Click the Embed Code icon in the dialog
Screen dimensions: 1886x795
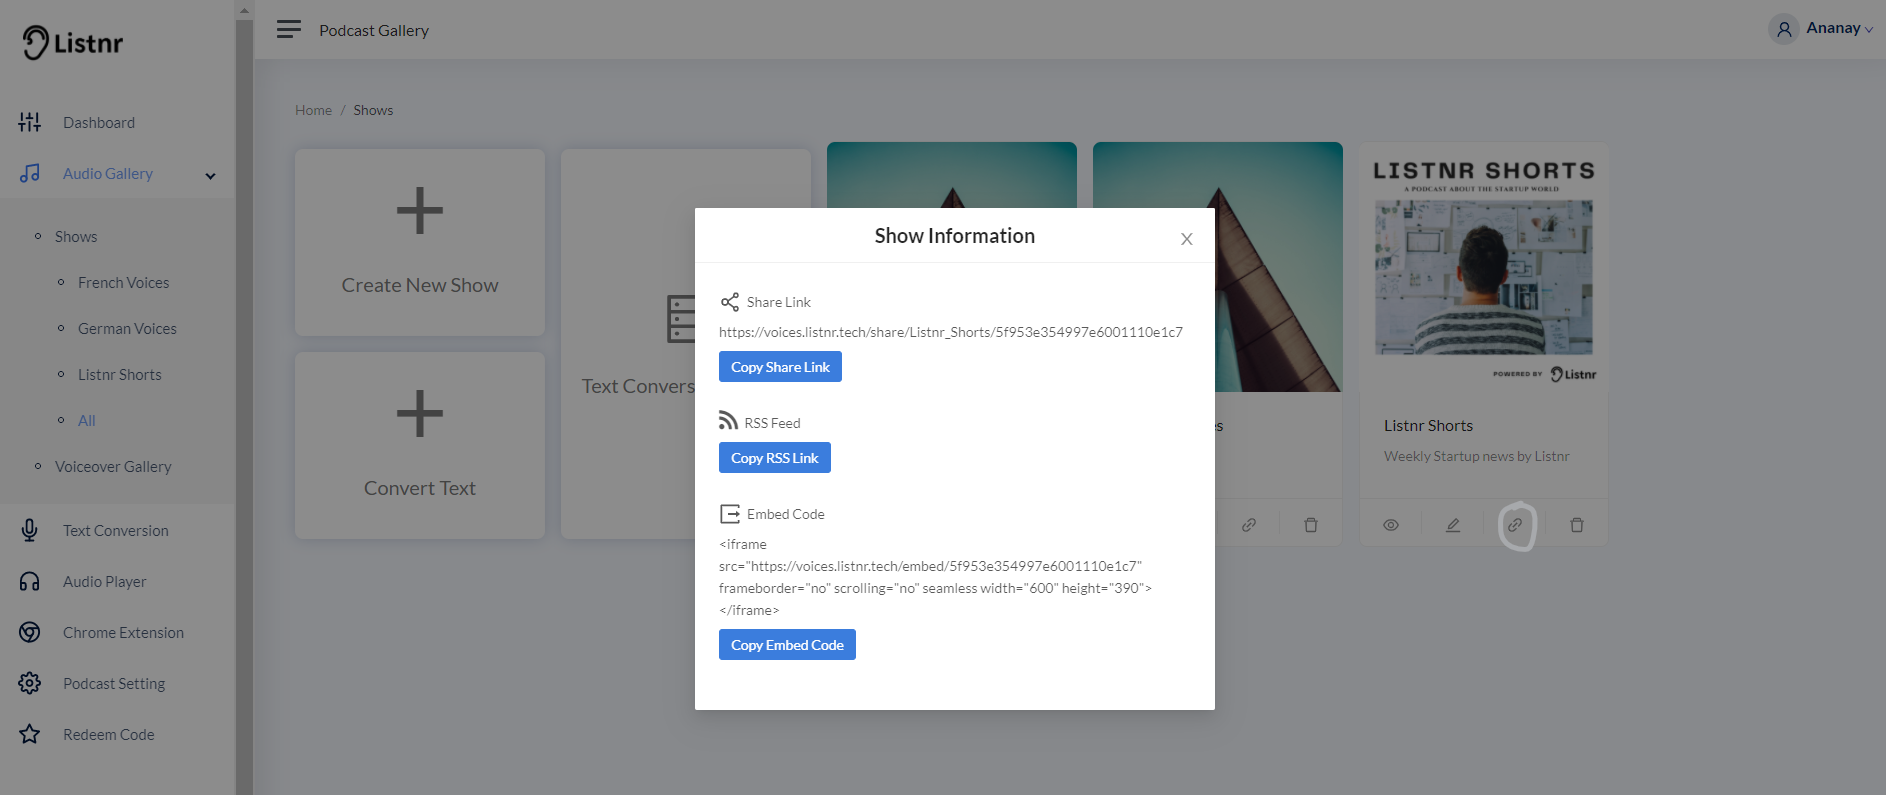(x=730, y=514)
